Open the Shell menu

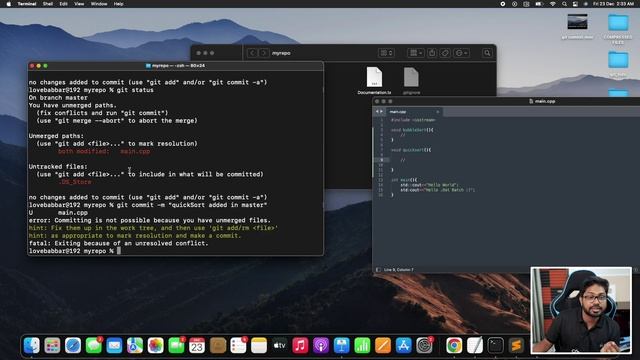pos(48,4)
